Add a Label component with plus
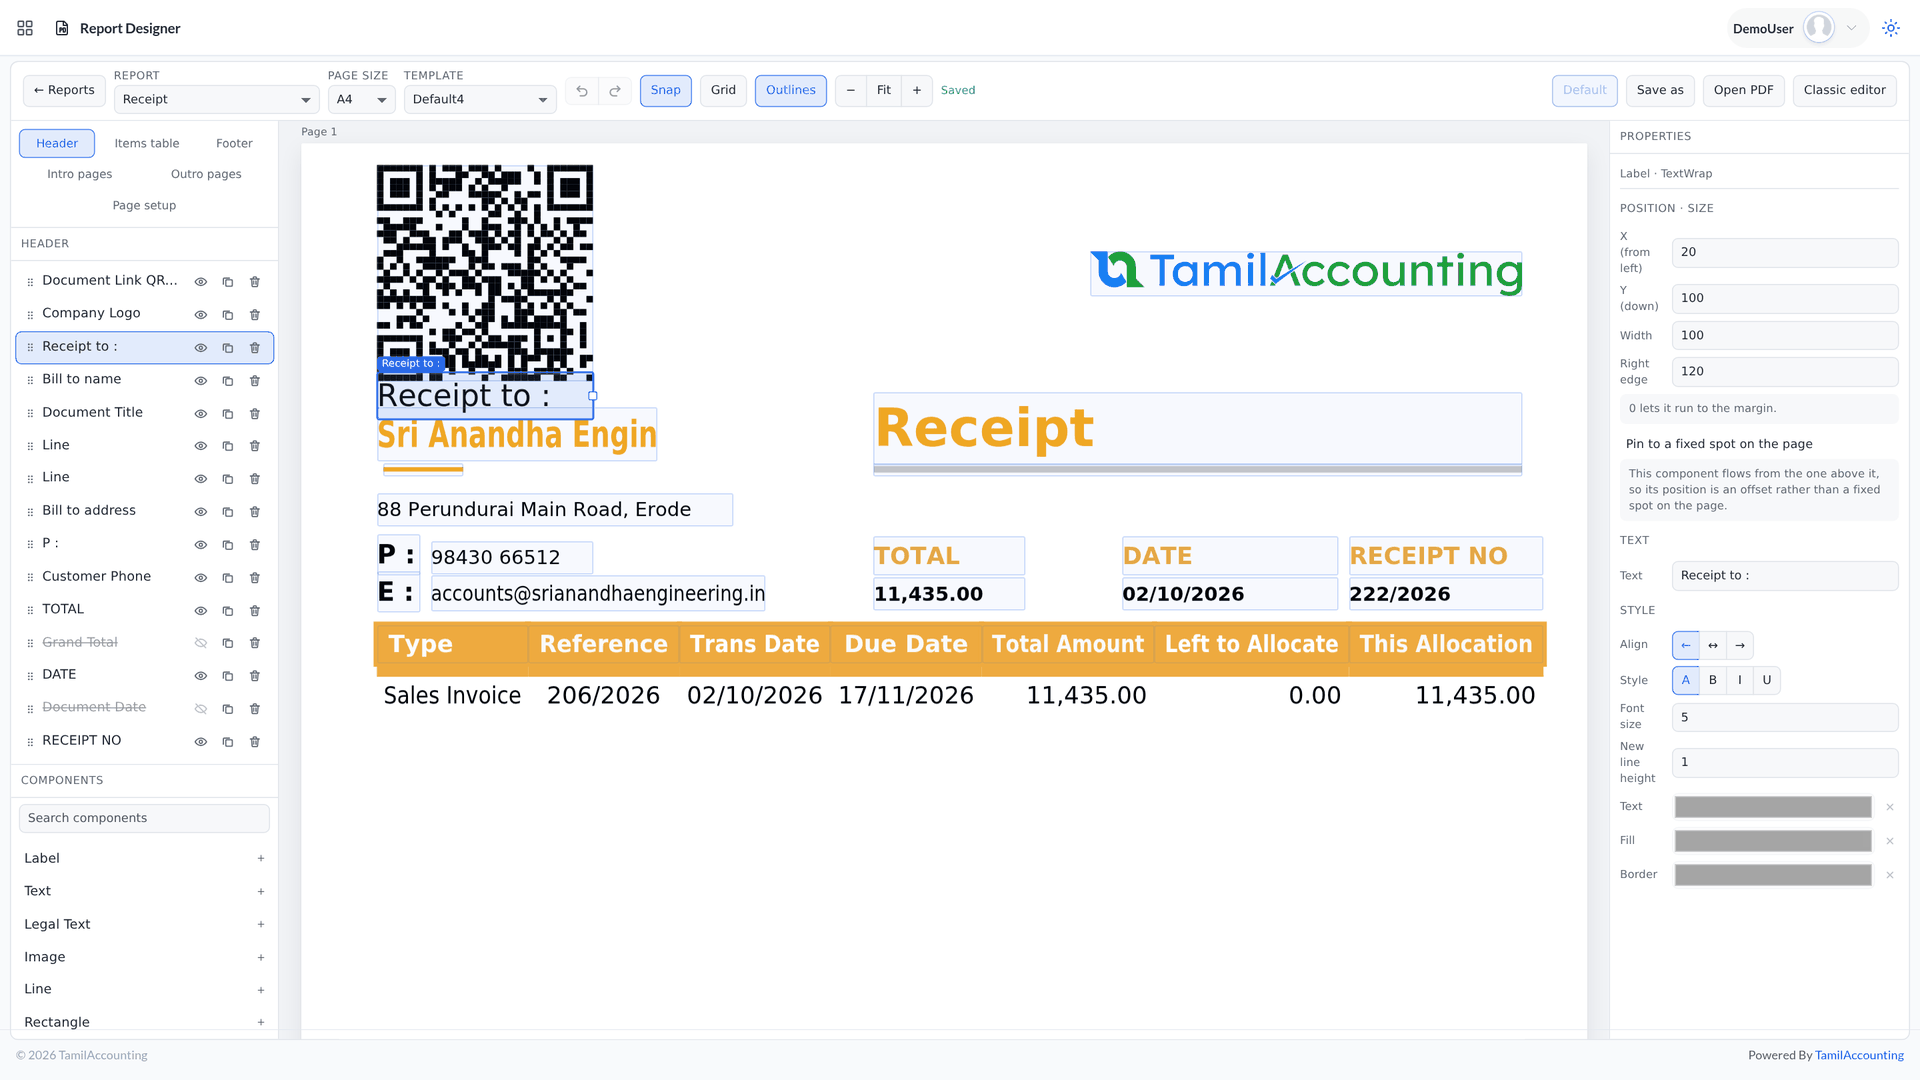This screenshot has width=1920, height=1080. tap(261, 858)
